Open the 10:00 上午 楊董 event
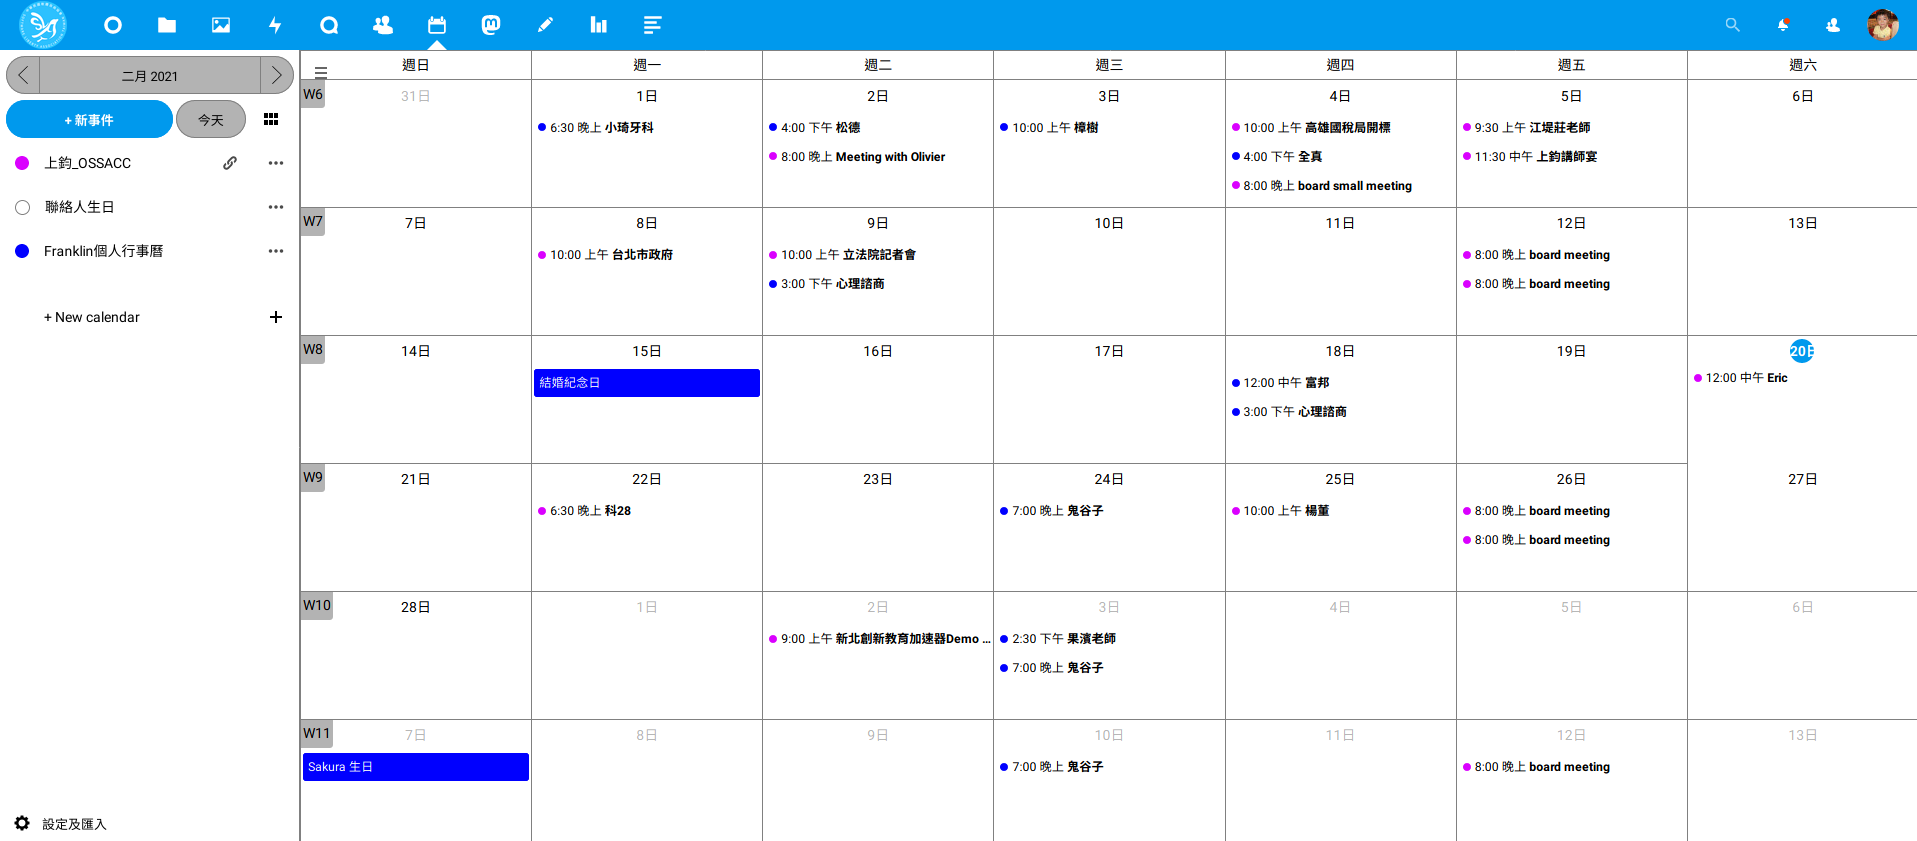This screenshot has height=841, width=1917. (x=1280, y=511)
